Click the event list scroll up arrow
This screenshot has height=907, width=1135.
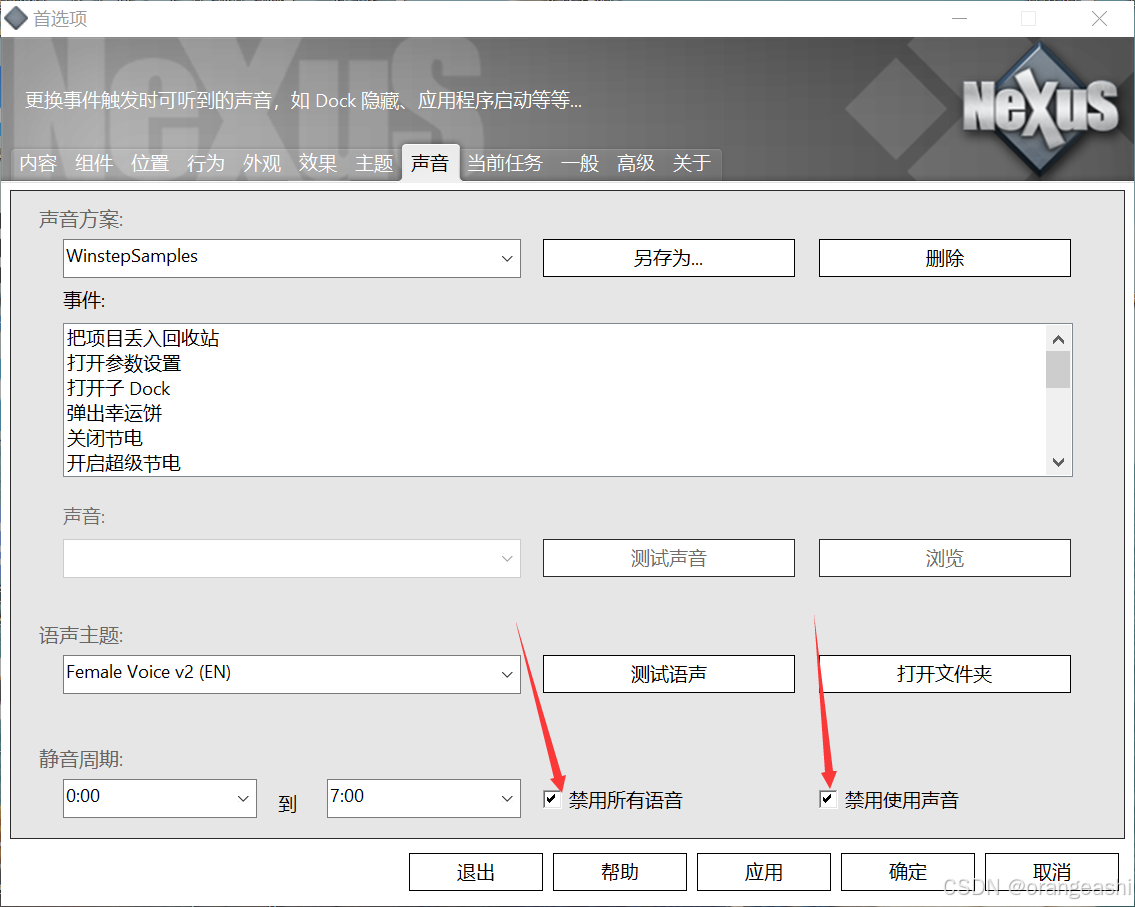[x=1058, y=339]
